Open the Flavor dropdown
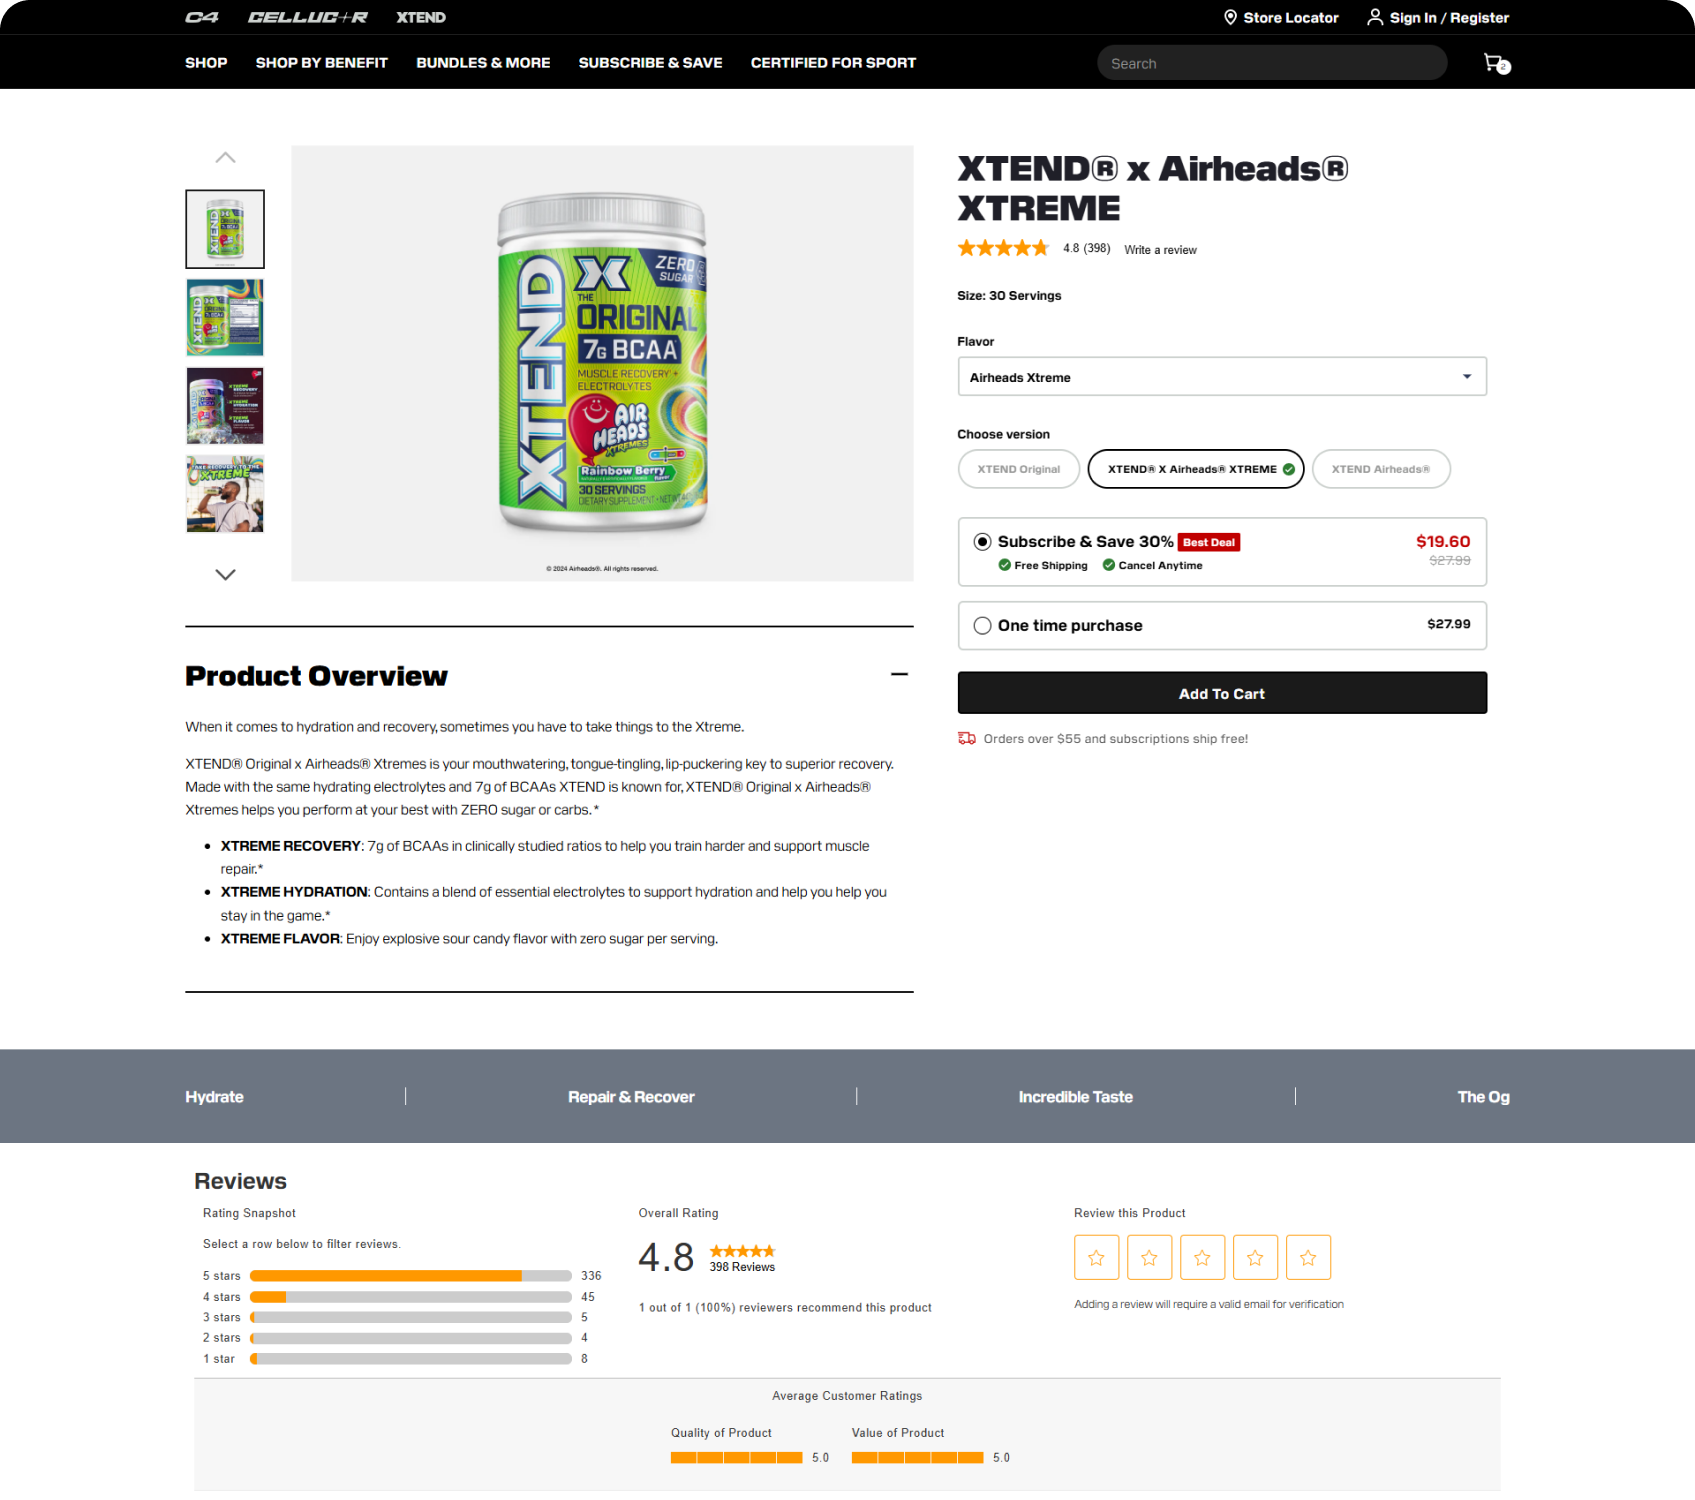The width and height of the screenshot is (1695, 1500). pyautogui.click(x=1222, y=377)
